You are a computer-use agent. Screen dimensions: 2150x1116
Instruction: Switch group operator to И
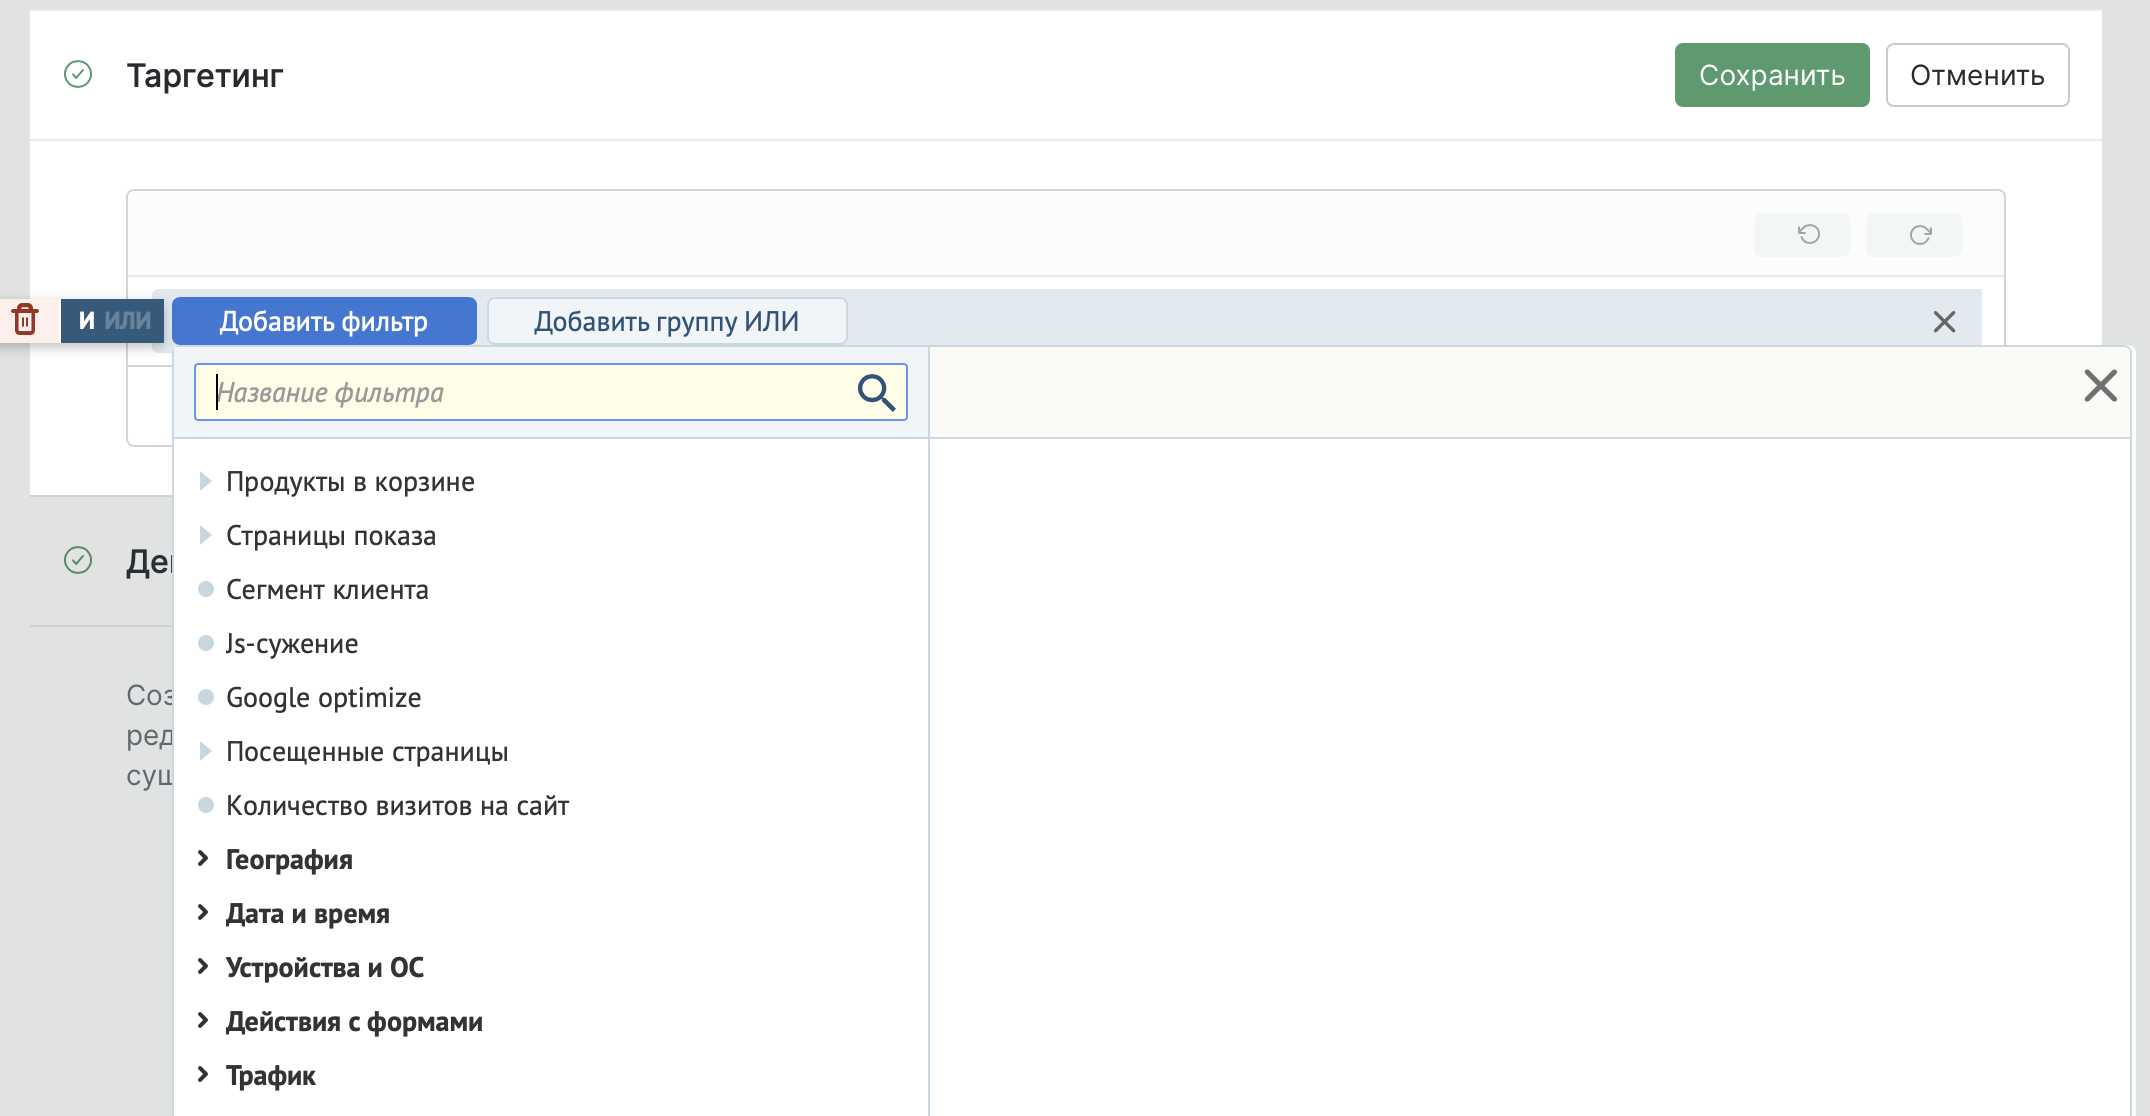[87, 320]
